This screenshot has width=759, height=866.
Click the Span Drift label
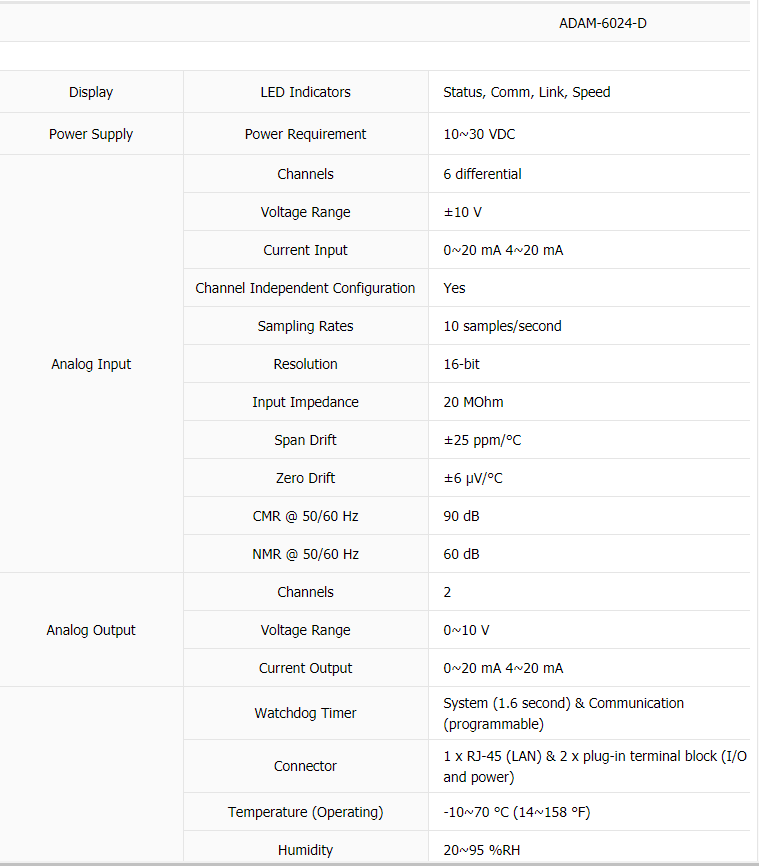click(305, 440)
